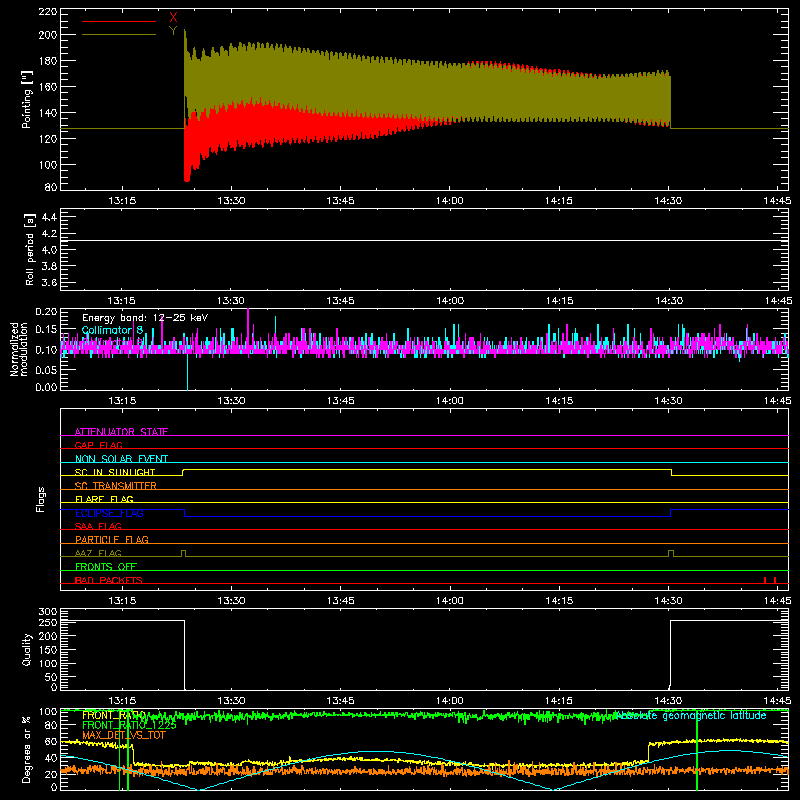800x800 pixels.
Task: Click the green FRONTS_OFF label
Action: pos(106,566)
